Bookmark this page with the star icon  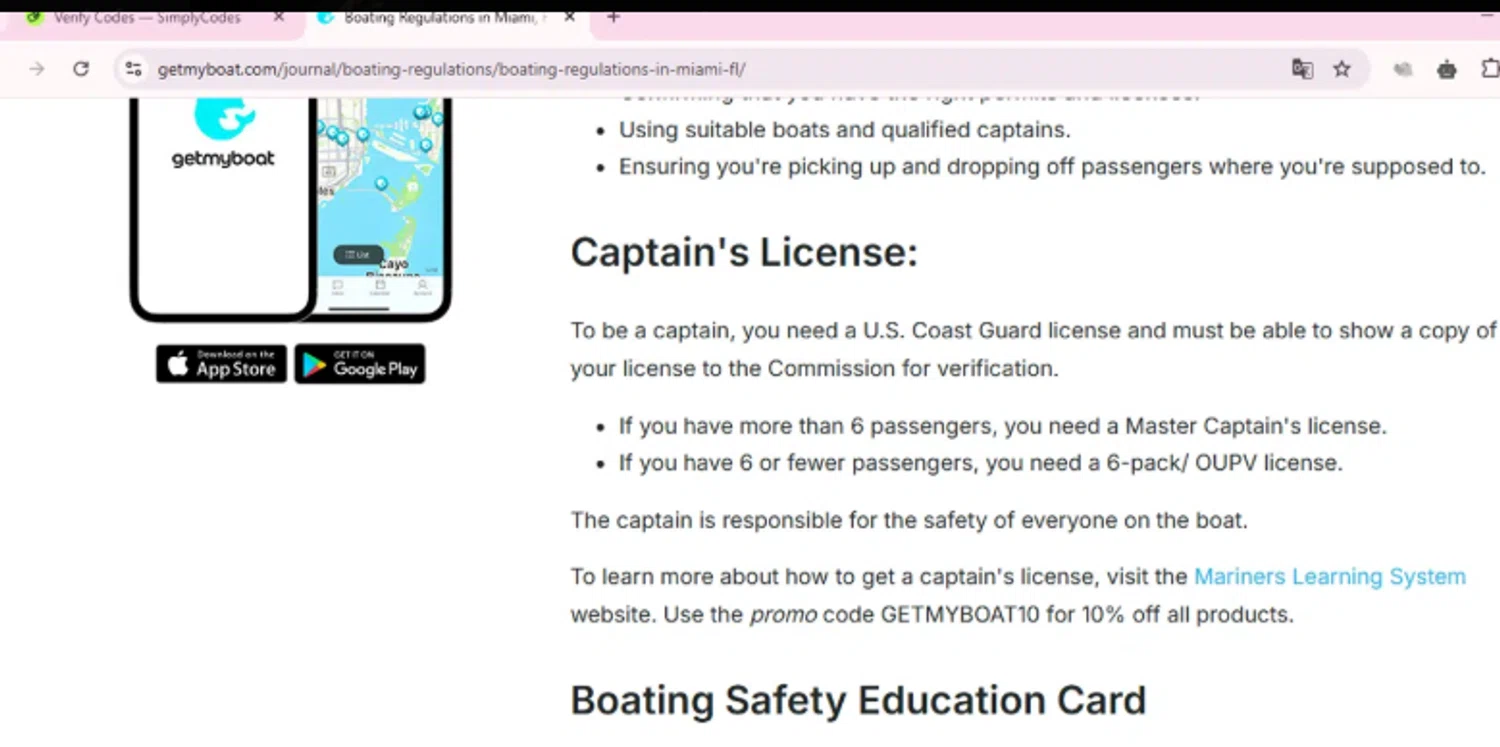point(1342,69)
